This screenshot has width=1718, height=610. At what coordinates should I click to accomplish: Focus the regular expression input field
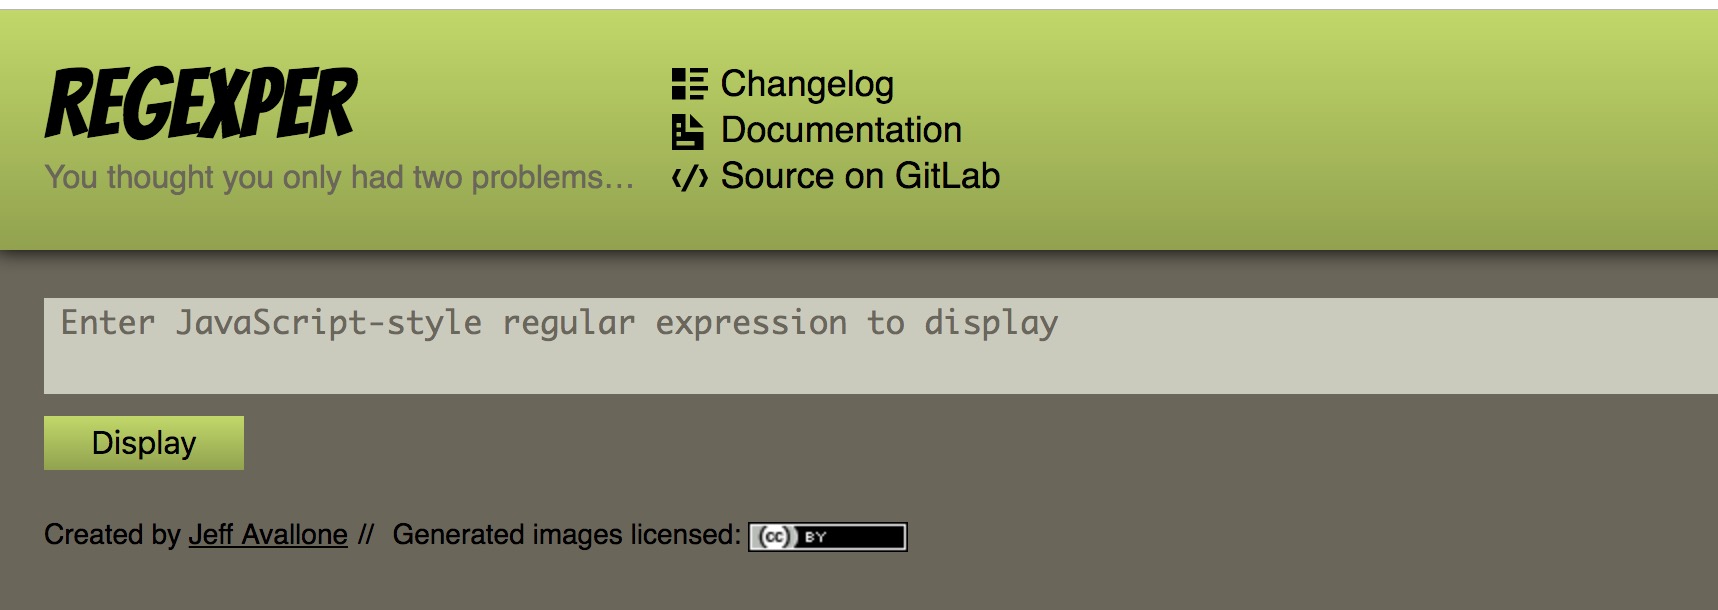click(x=881, y=346)
